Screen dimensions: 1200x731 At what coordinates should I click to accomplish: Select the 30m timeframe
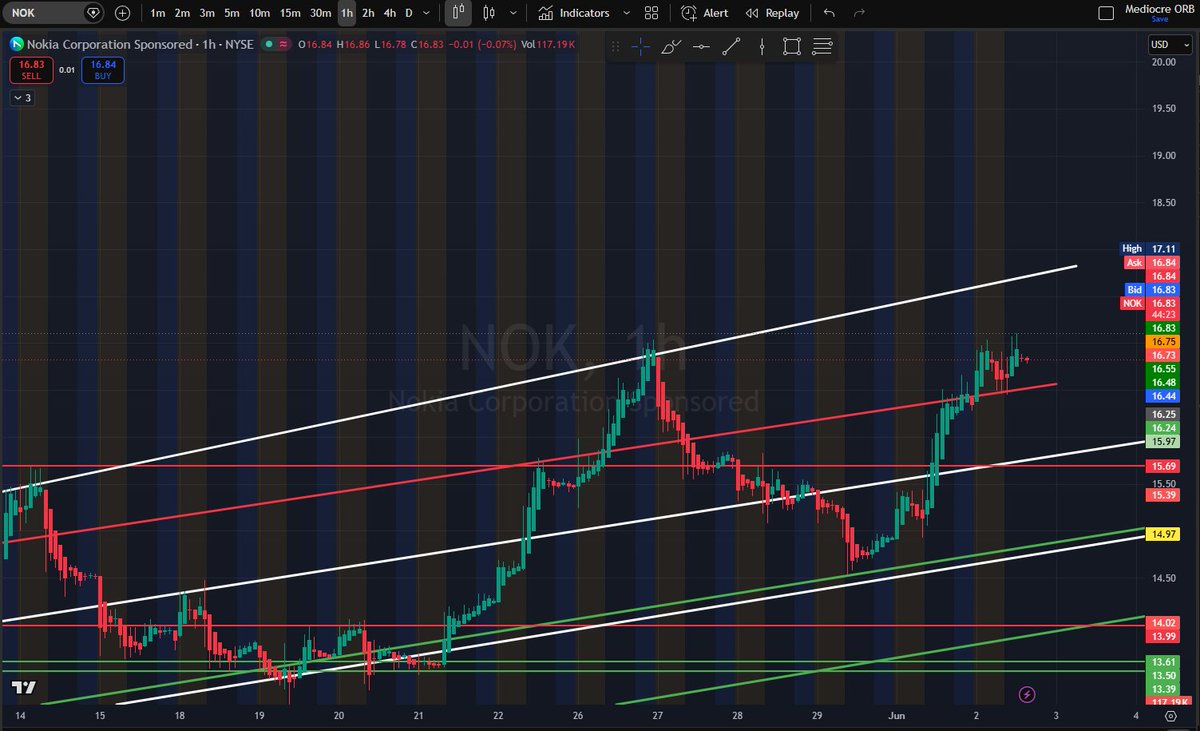pyautogui.click(x=320, y=13)
